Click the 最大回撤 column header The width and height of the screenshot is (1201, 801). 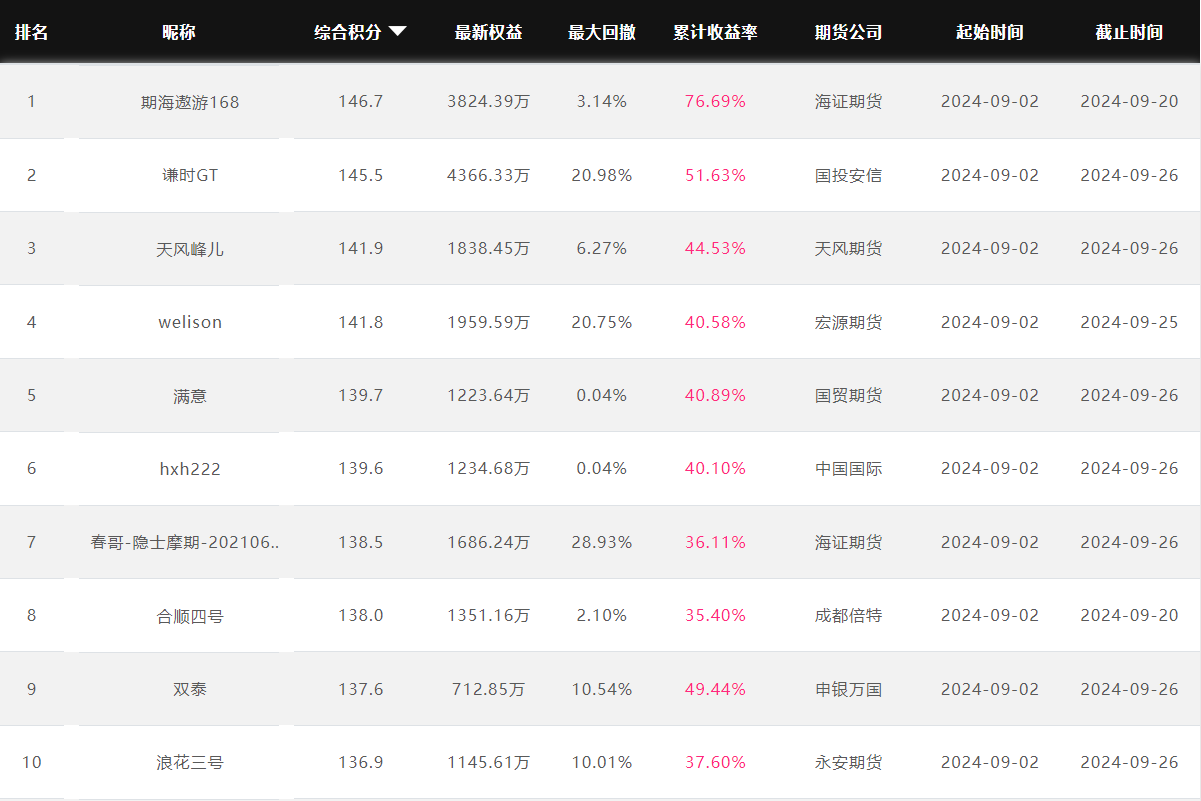point(602,32)
